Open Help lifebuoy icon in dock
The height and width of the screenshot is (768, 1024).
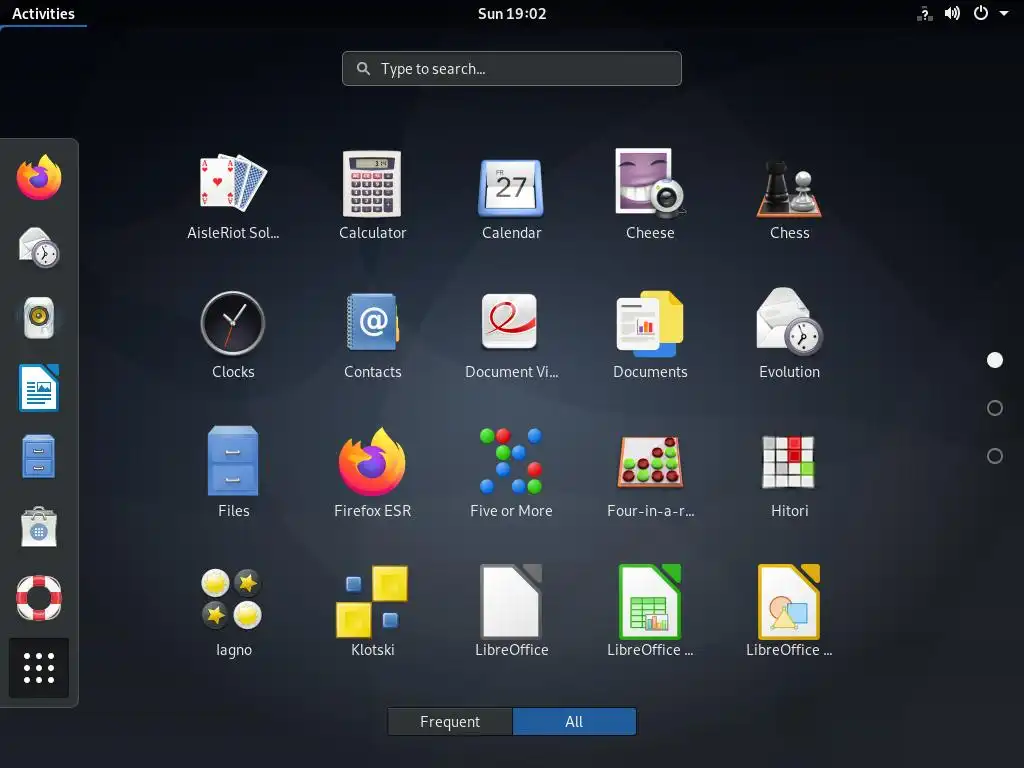click(x=39, y=598)
